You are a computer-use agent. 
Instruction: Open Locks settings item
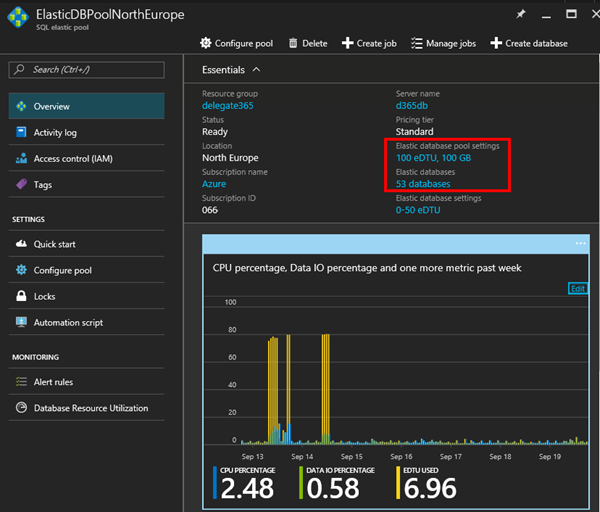coord(45,296)
